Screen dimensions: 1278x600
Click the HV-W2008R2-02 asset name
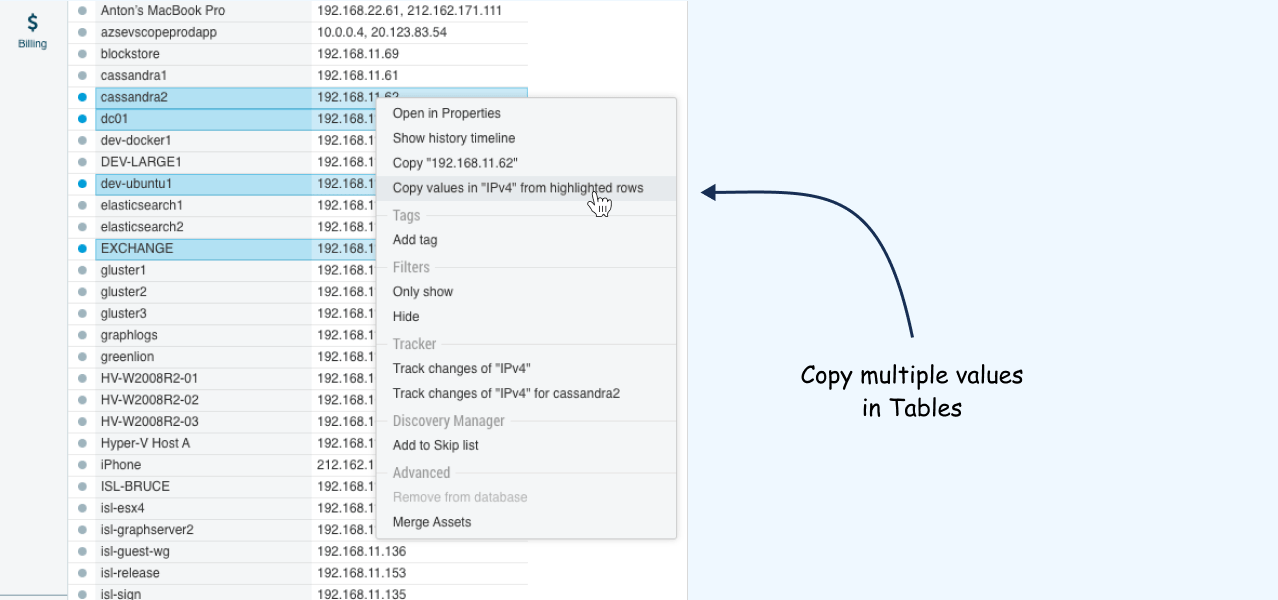pyautogui.click(x=150, y=400)
